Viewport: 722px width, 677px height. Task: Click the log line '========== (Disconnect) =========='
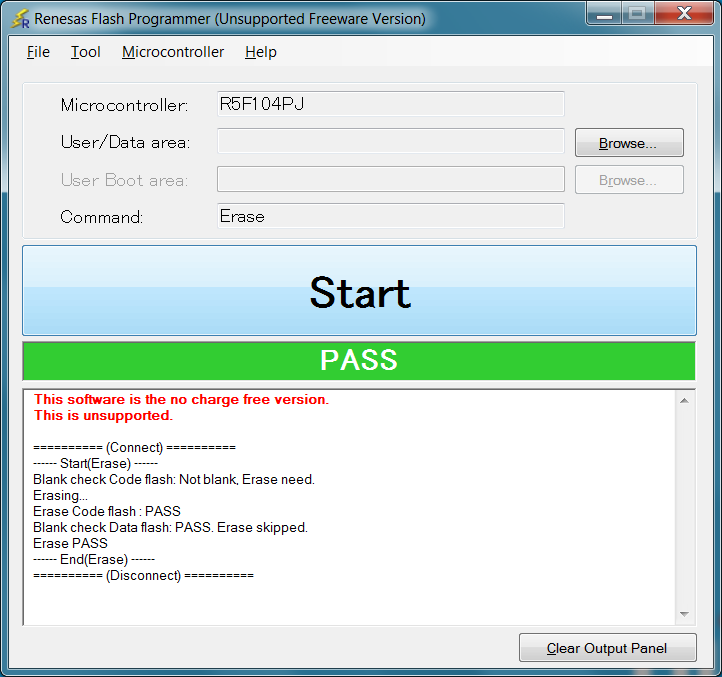[143, 575]
